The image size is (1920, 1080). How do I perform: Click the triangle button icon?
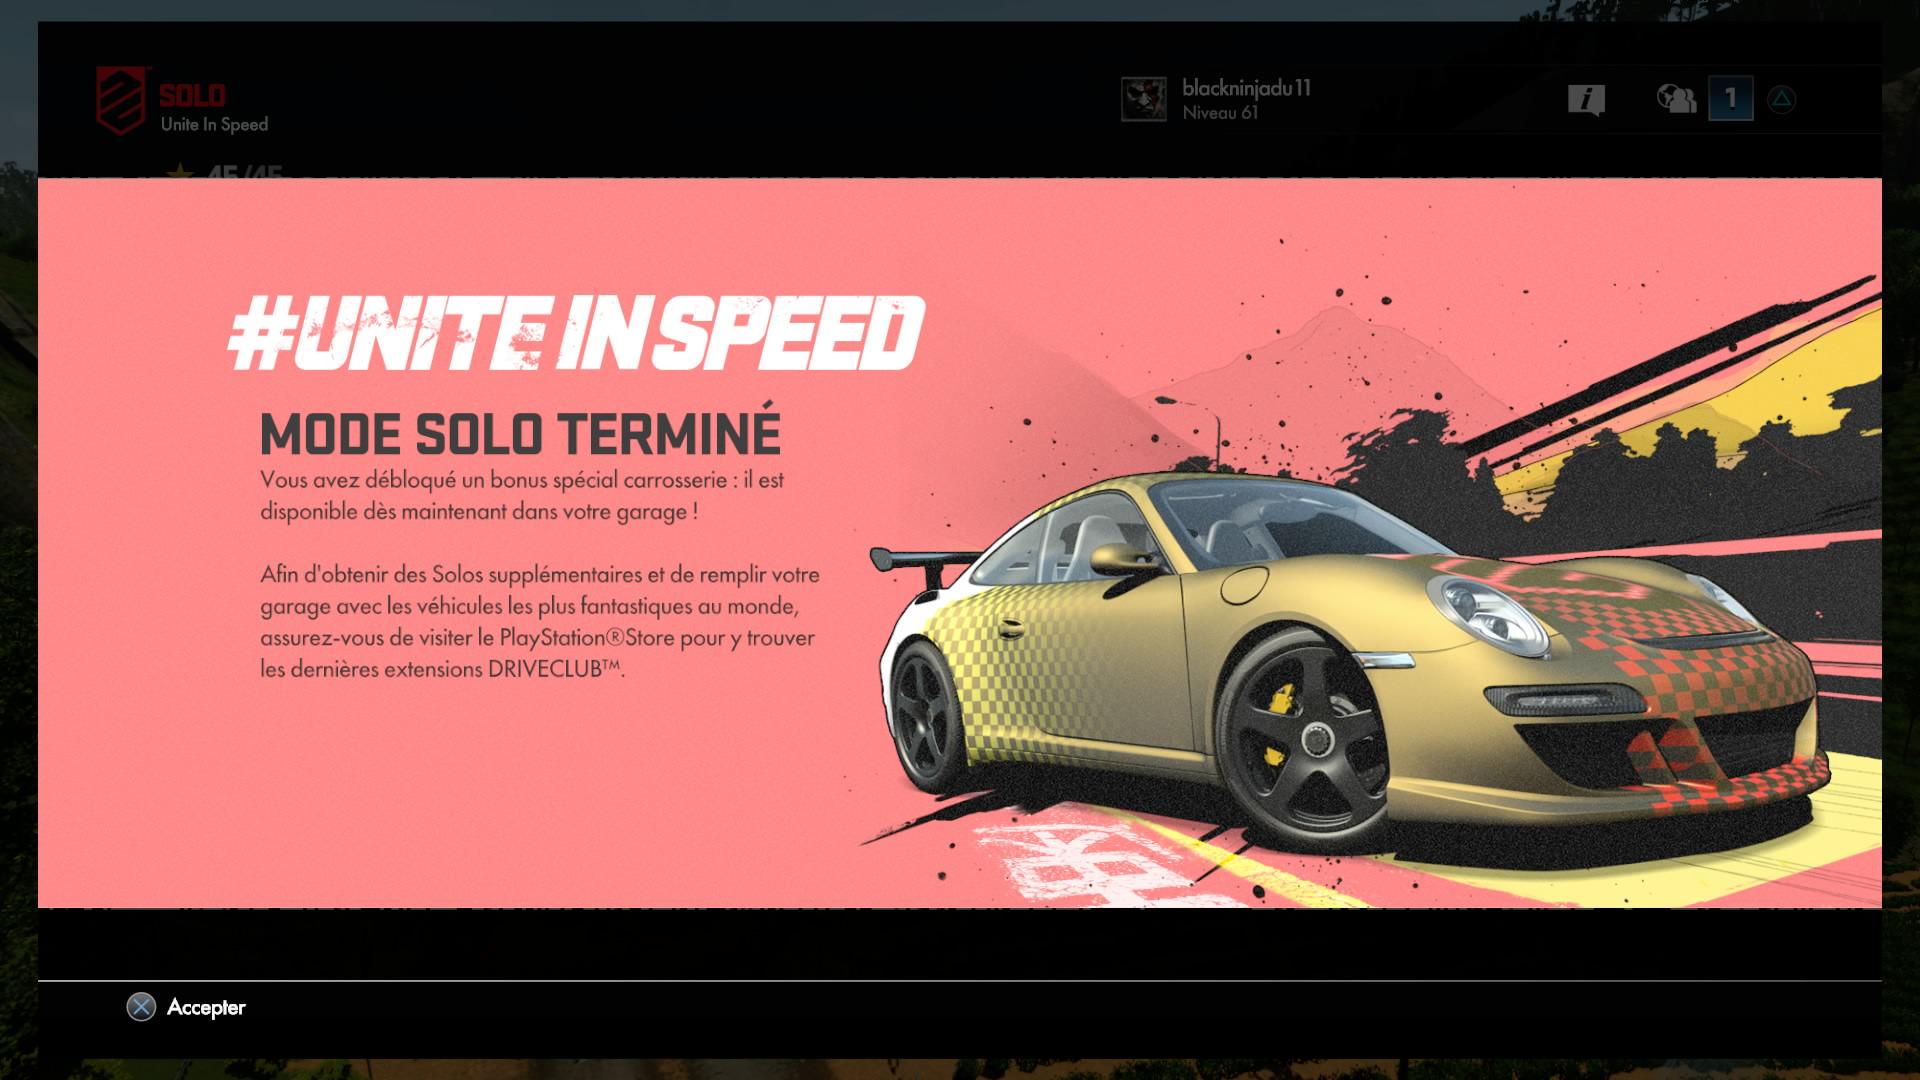pos(1781,99)
